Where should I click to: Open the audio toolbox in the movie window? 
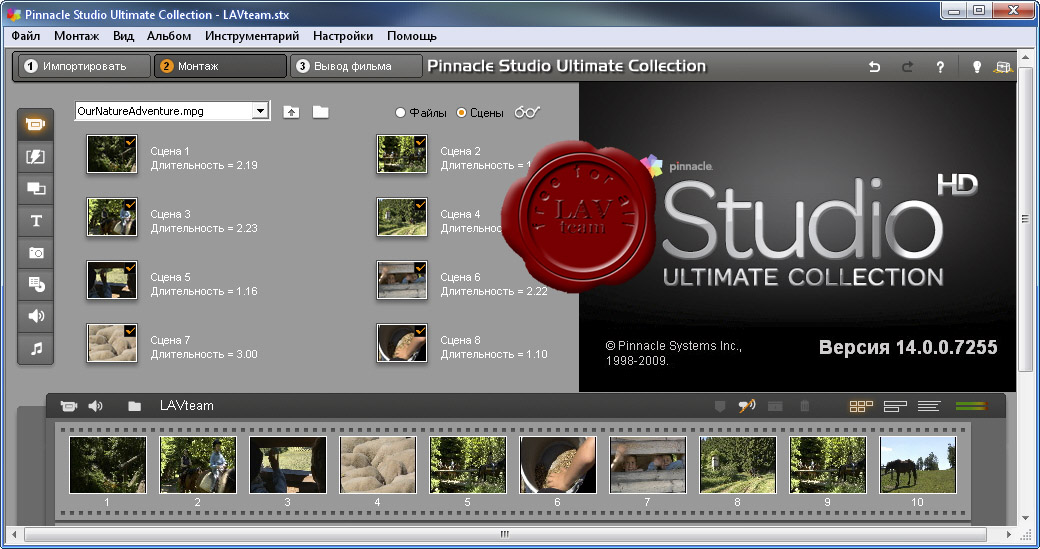(96, 406)
